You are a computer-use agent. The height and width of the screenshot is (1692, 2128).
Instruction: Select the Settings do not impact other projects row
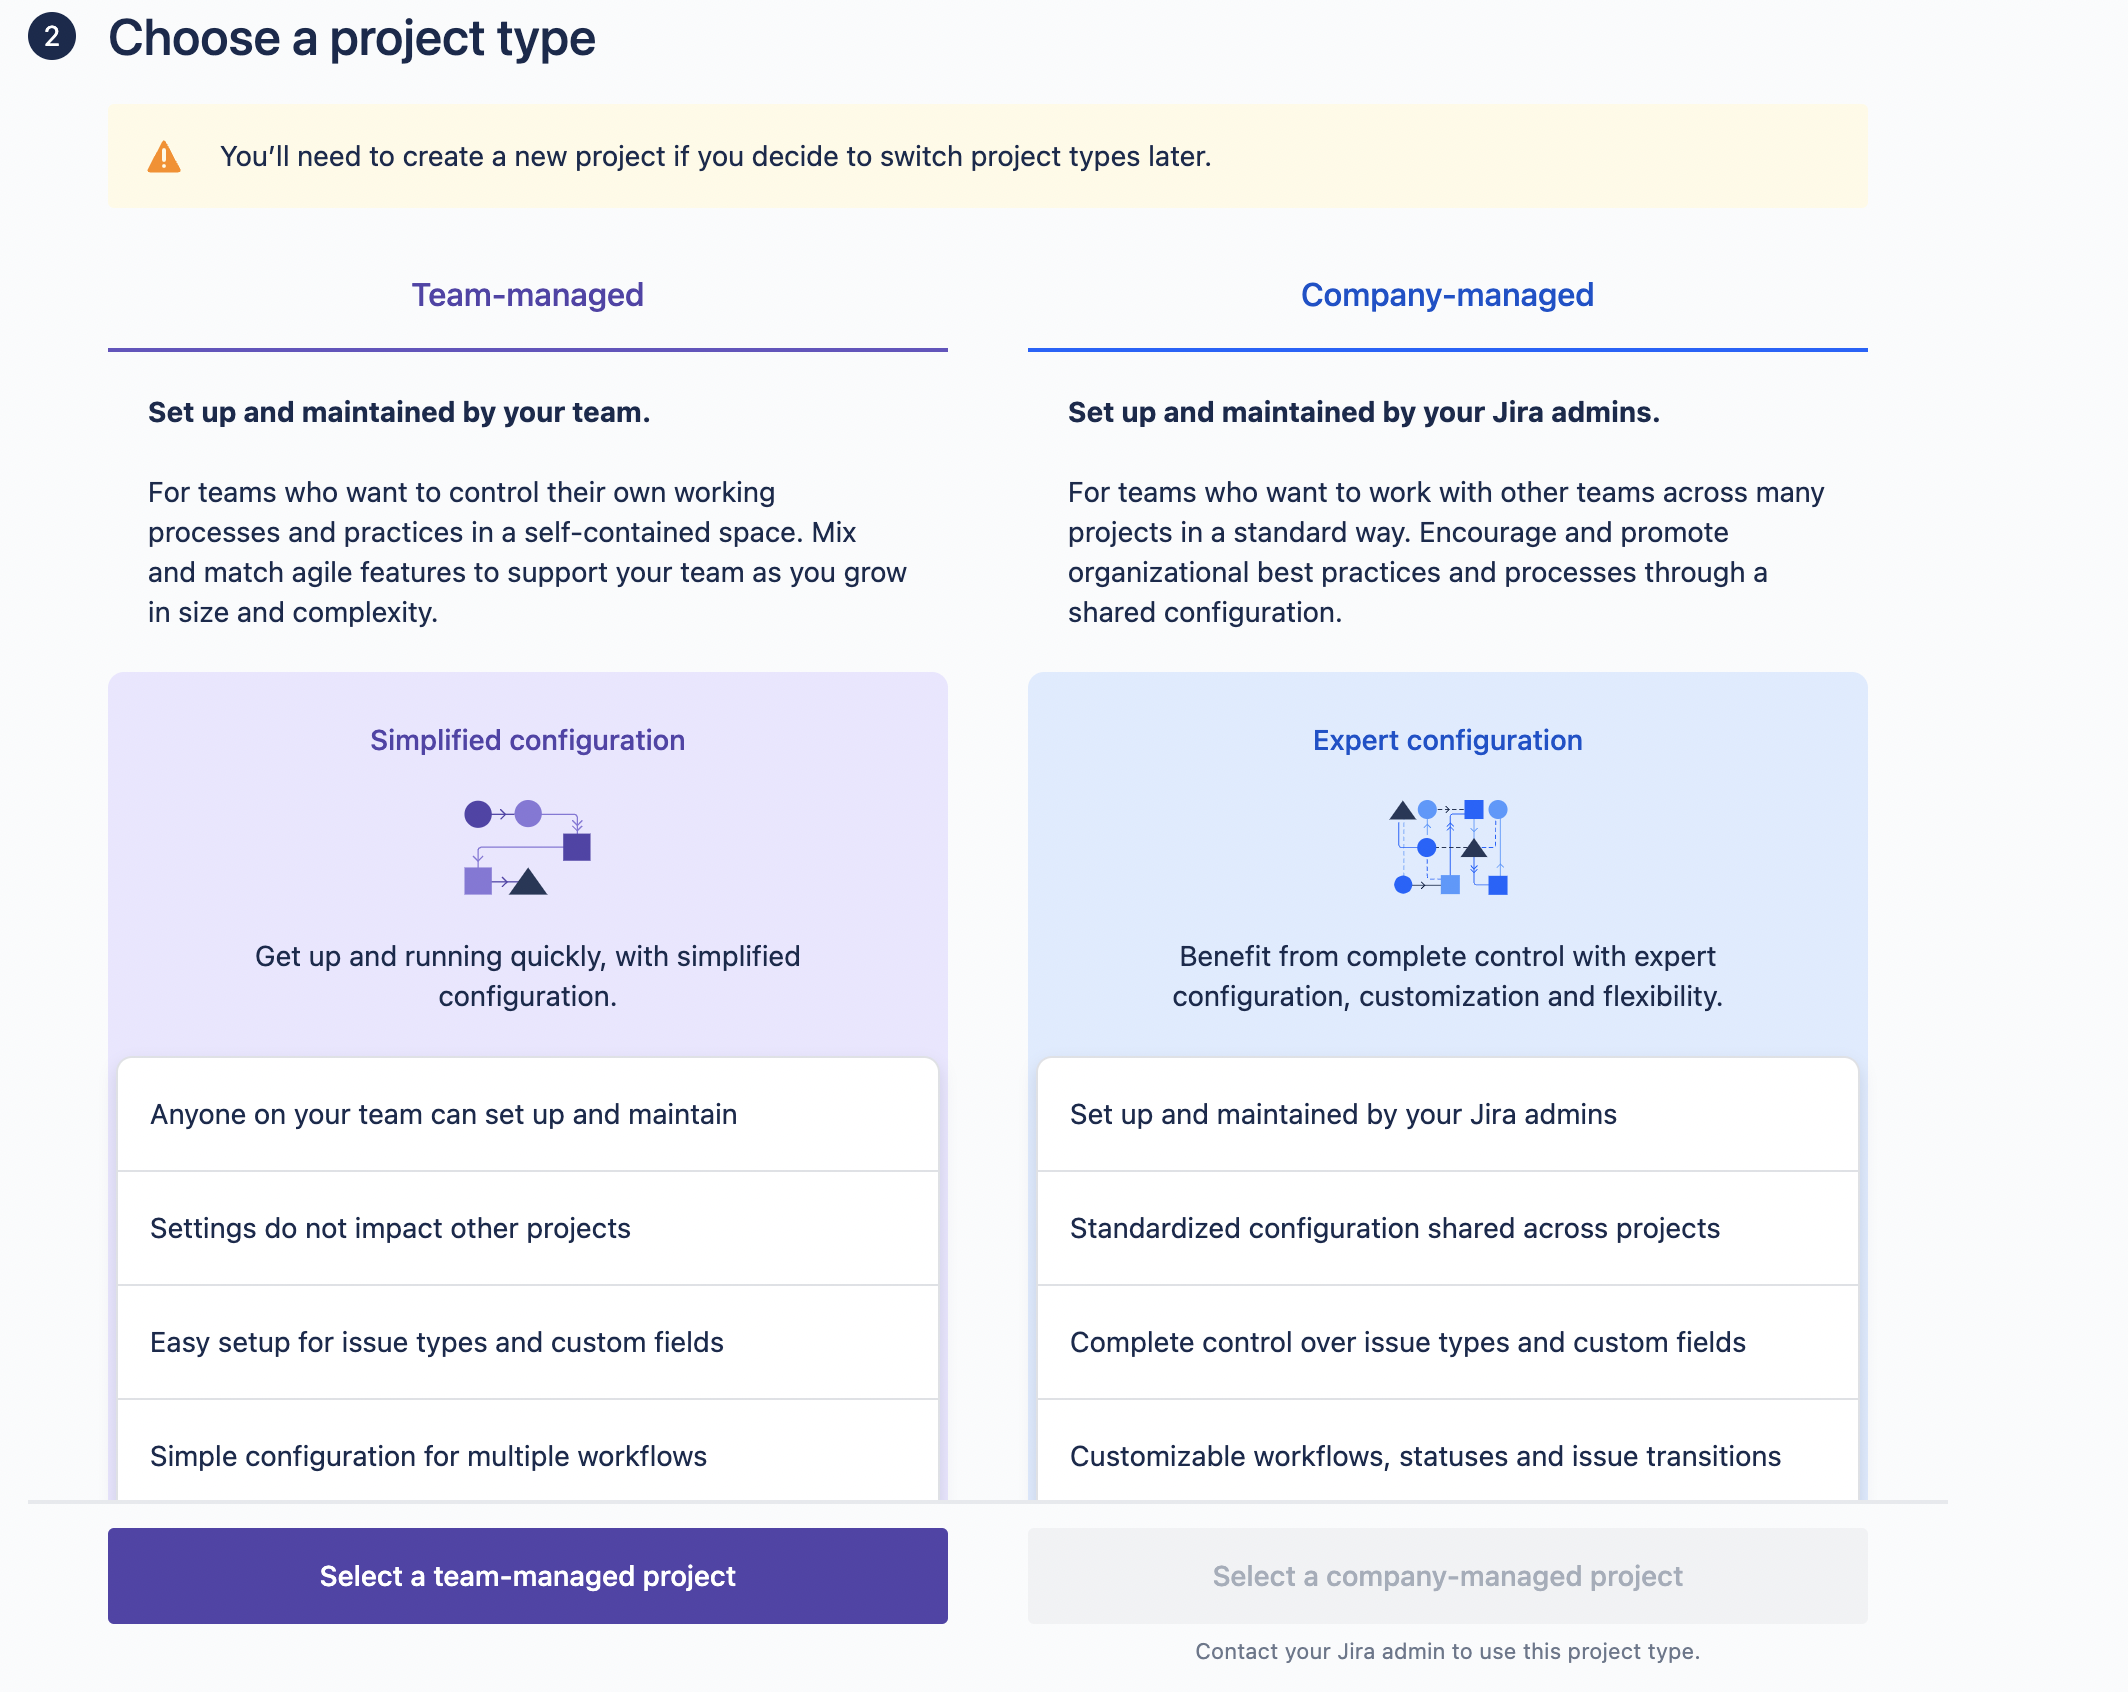click(x=527, y=1228)
